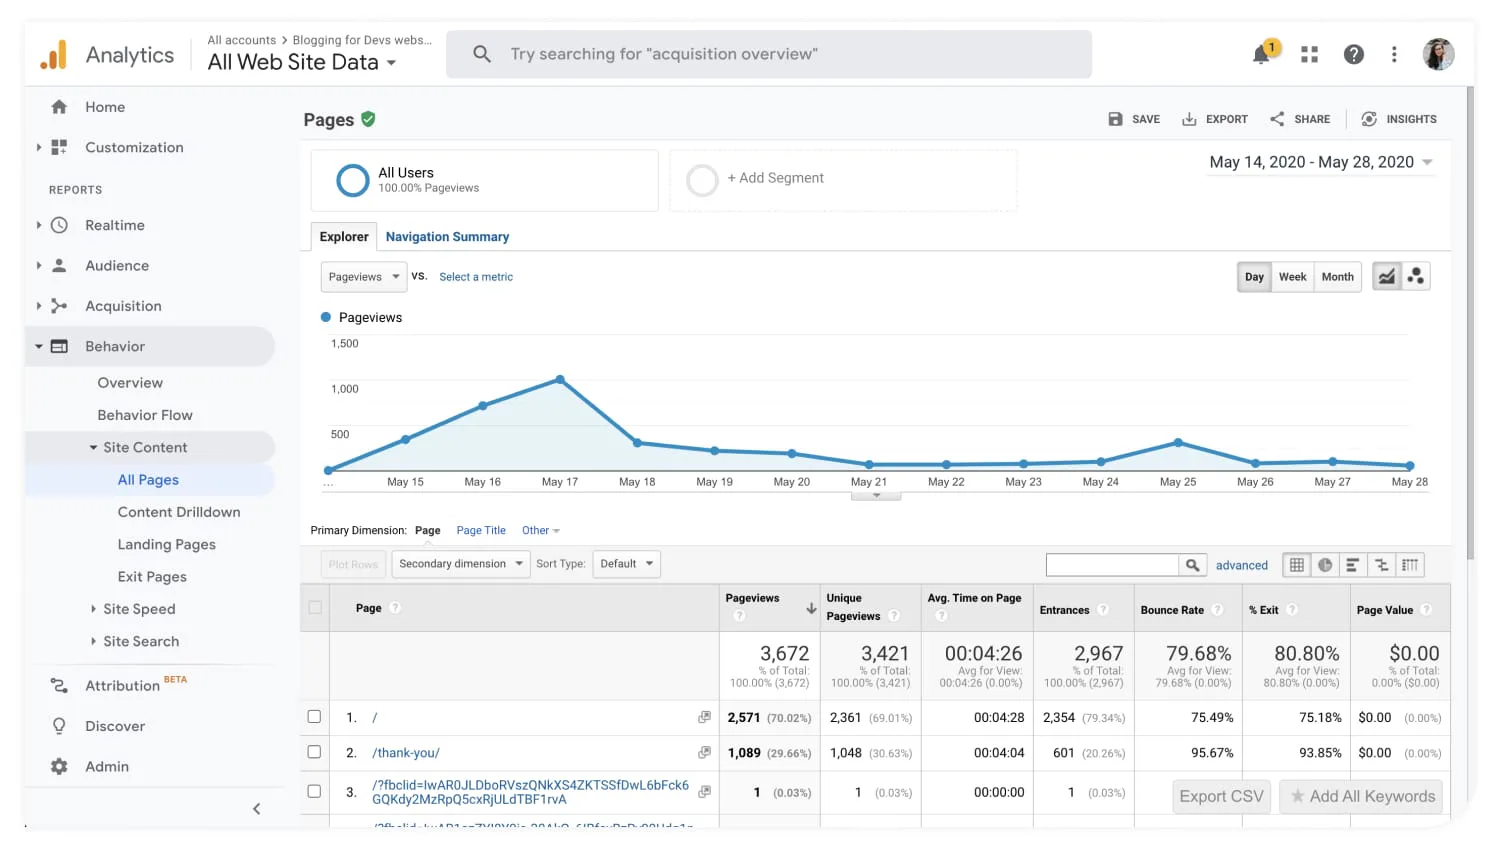Open the Pageviews metric dropdown

pyautogui.click(x=363, y=276)
